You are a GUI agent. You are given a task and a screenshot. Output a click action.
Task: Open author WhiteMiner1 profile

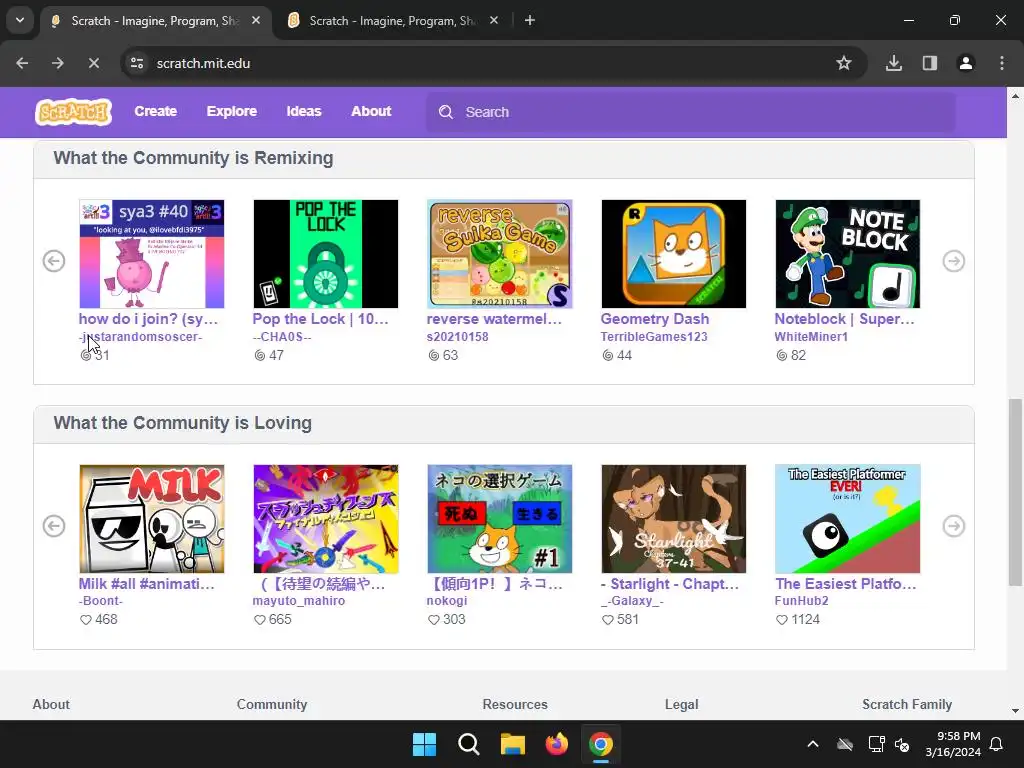[810, 337]
